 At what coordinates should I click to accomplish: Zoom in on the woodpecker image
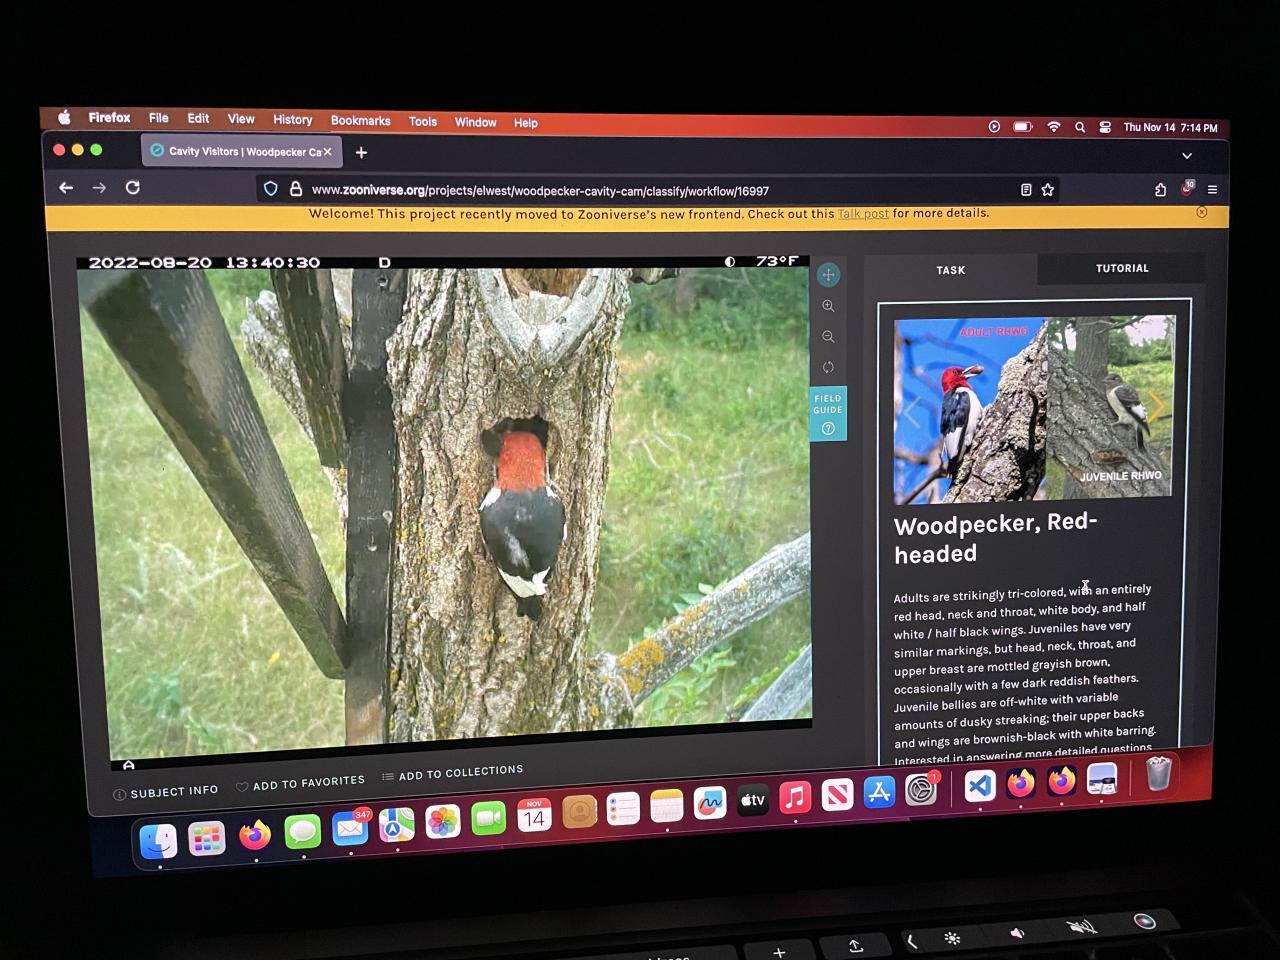pos(828,306)
